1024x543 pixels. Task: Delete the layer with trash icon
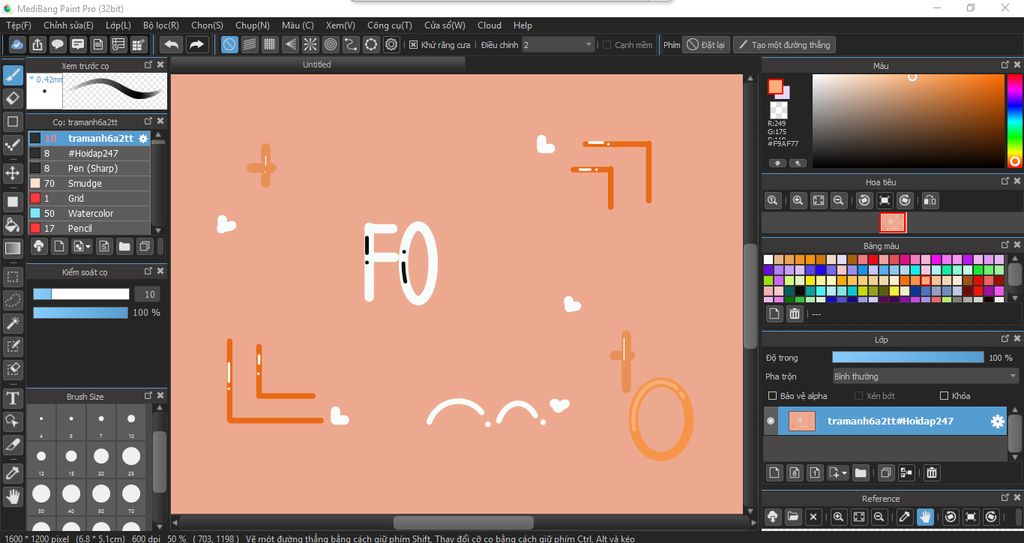click(x=932, y=472)
